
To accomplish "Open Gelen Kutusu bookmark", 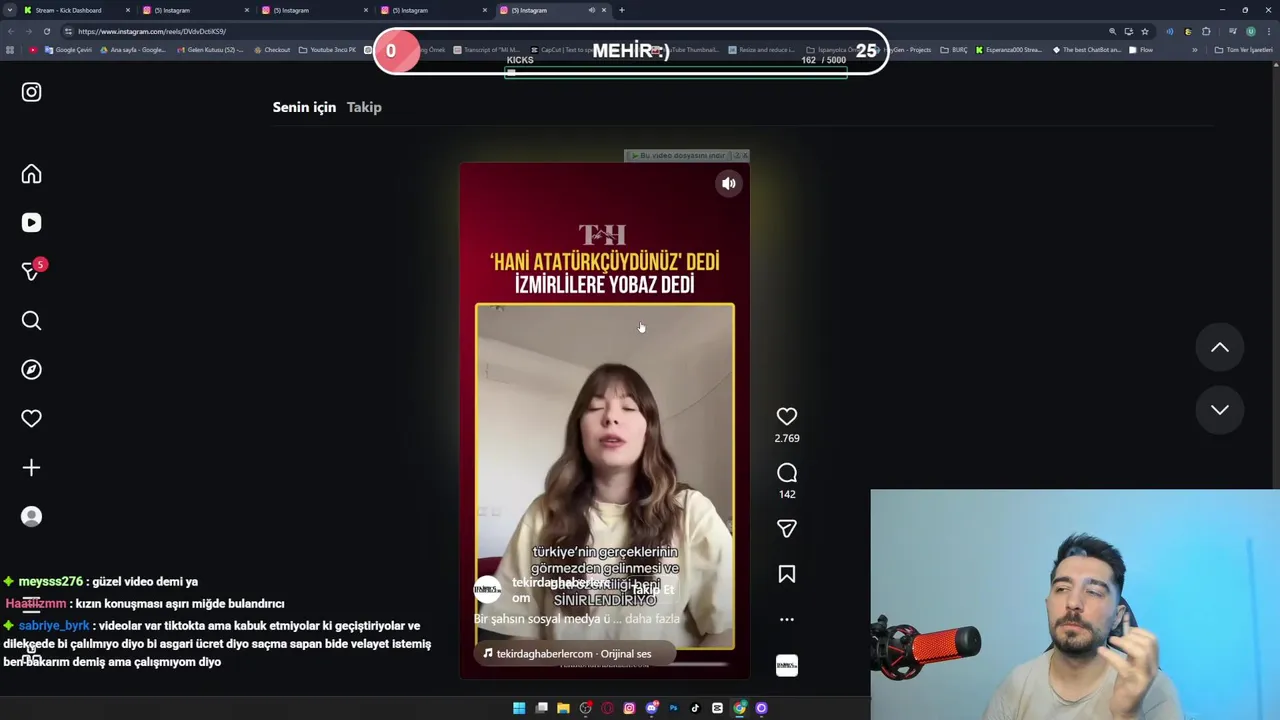I will (x=210, y=50).
